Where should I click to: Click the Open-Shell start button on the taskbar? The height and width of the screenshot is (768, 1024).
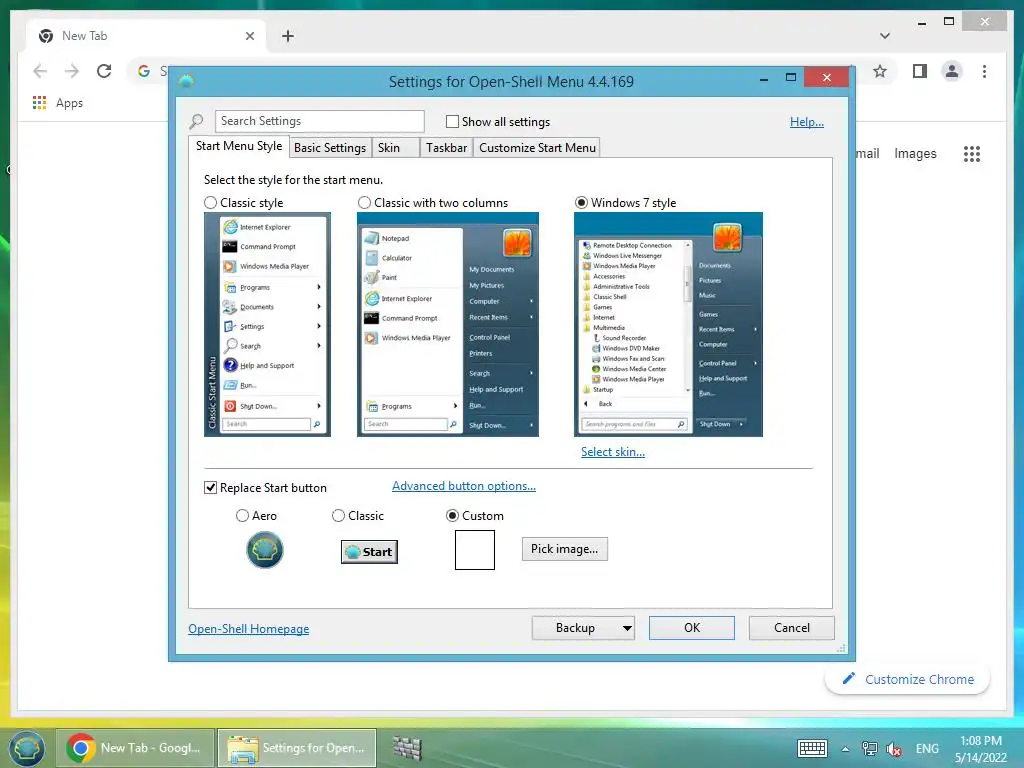[26, 748]
